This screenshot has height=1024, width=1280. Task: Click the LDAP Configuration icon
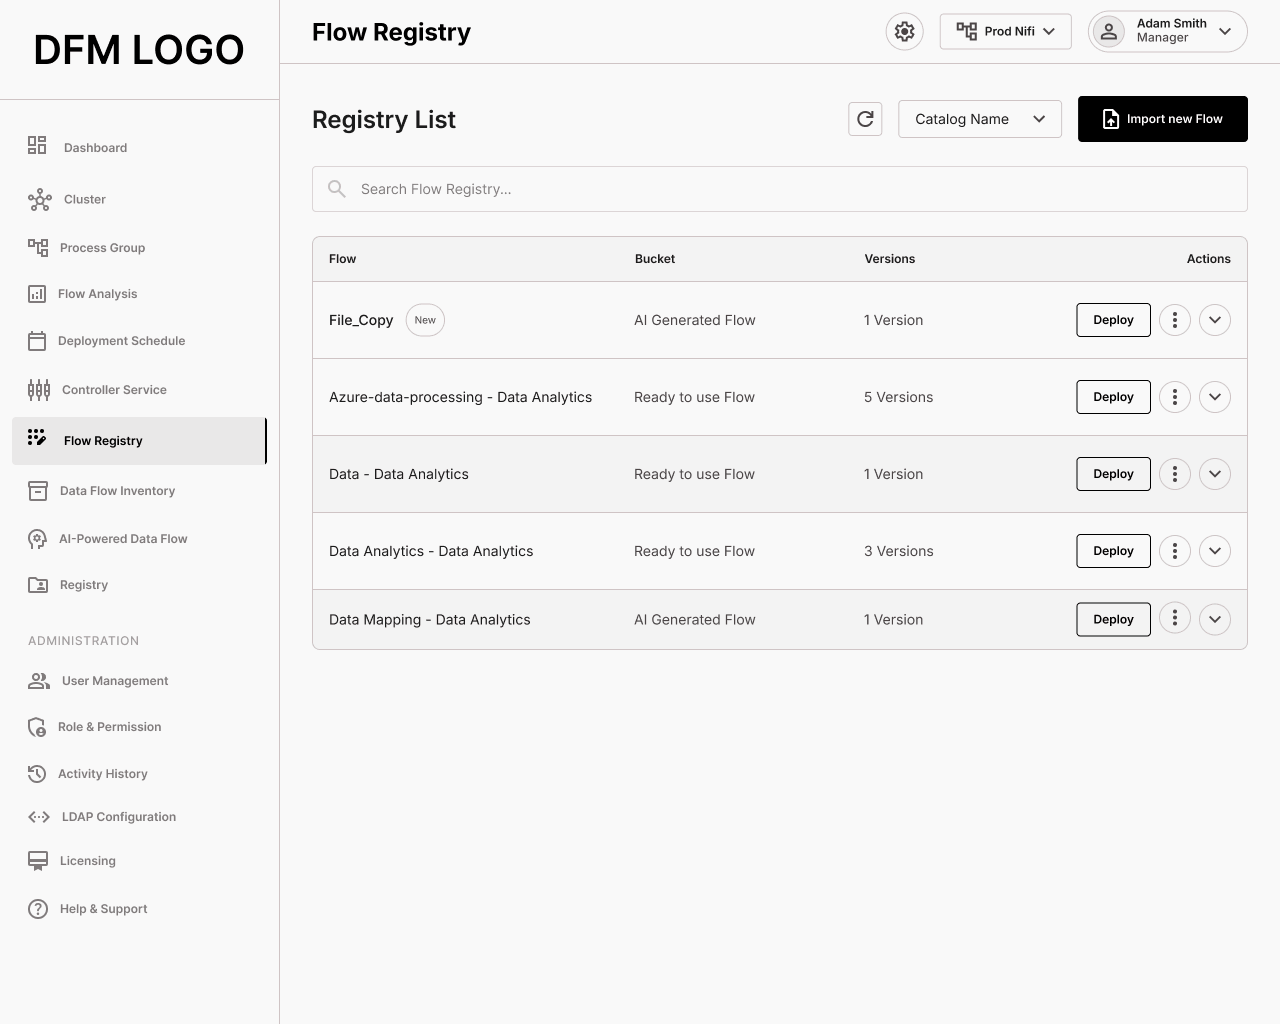pos(39,817)
